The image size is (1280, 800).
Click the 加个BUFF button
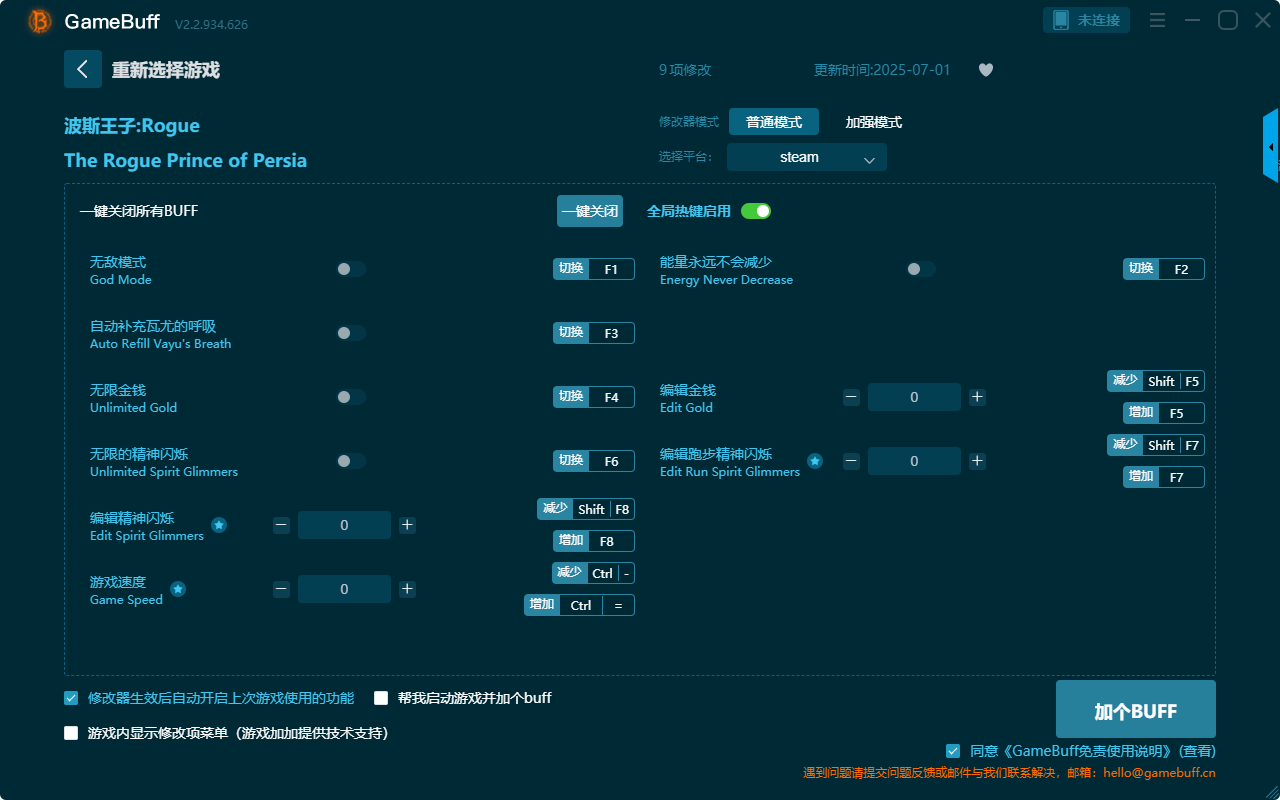[1136, 709]
